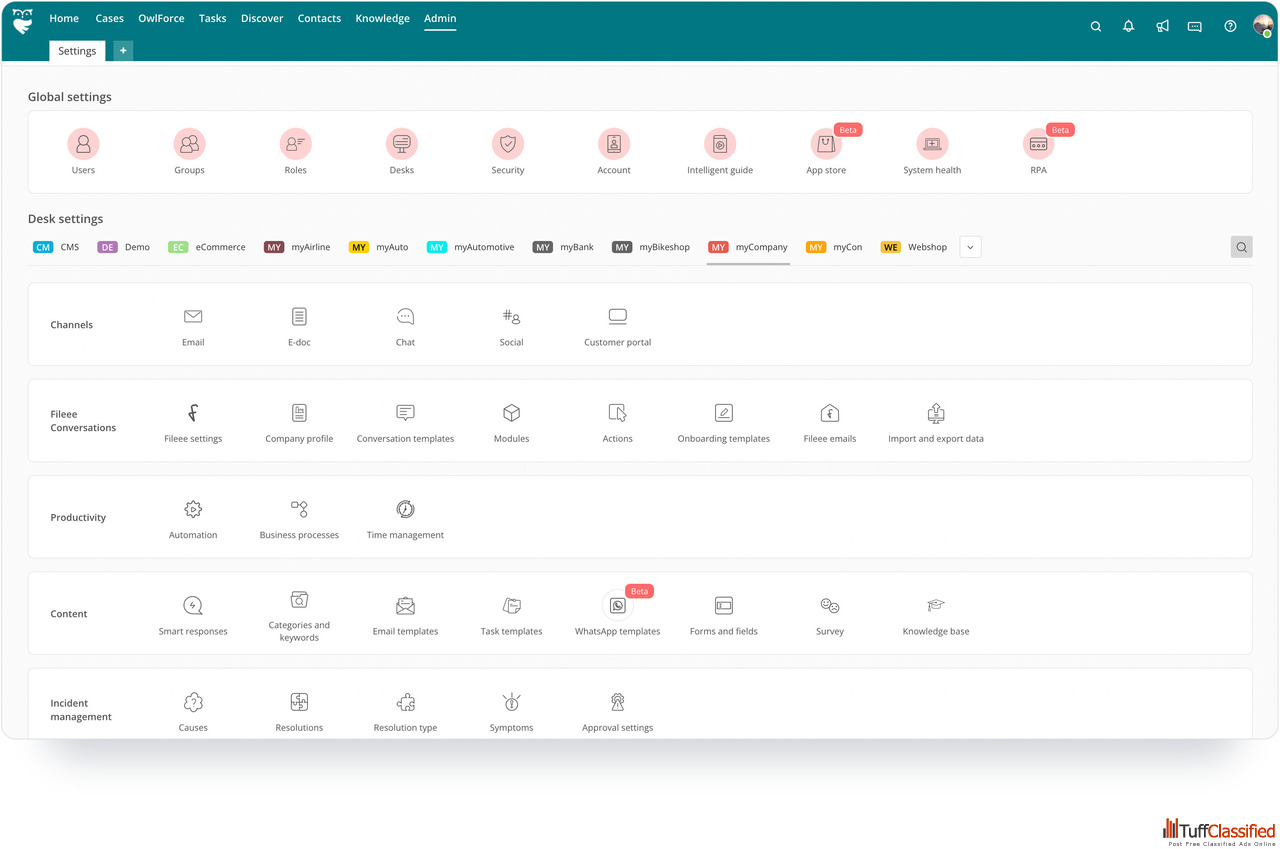Open Approval settings icon
1280x849 pixels.
[618, 702]
